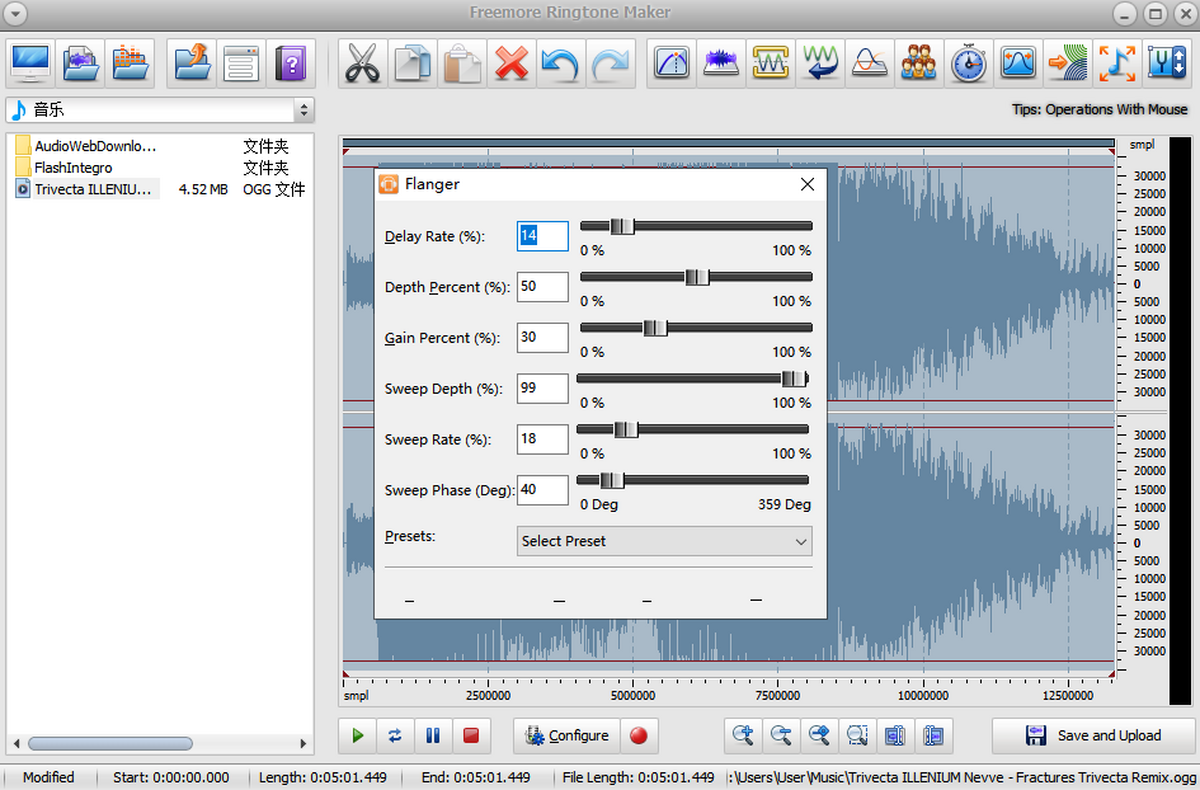This screenshot has height=790, width=1200.
Task: Click the orange arrow into green lines icon
Action: click(1067, 63)
